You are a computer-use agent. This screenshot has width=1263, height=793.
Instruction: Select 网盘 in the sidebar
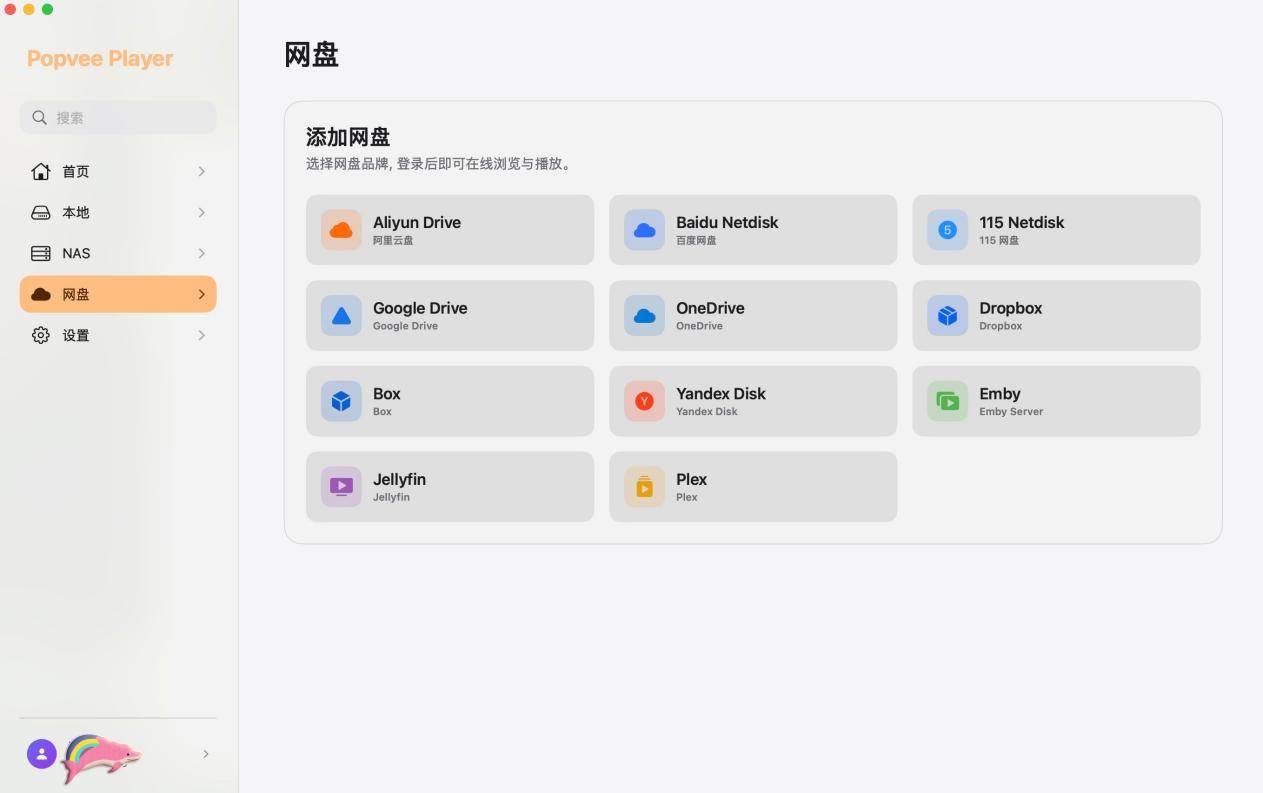coord(118,294)
